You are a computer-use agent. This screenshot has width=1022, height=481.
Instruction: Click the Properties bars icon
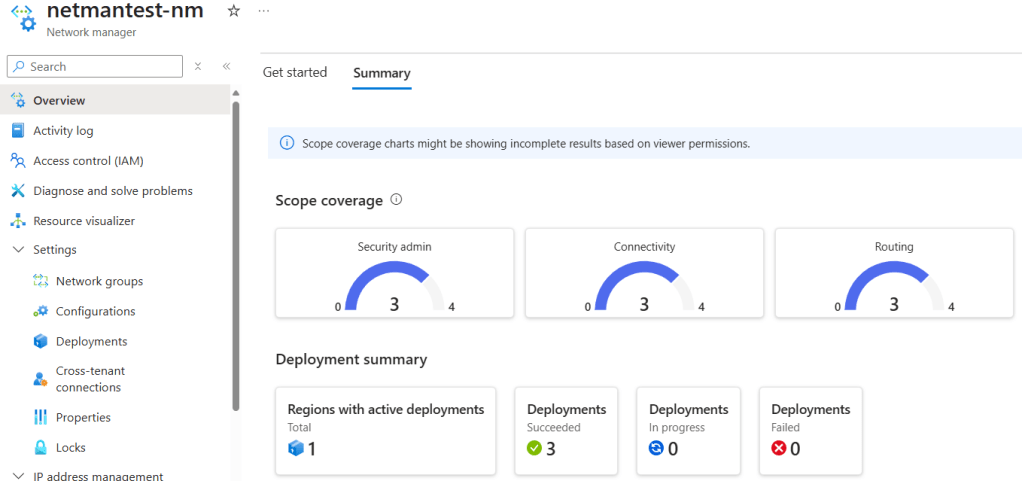[40, 417]
